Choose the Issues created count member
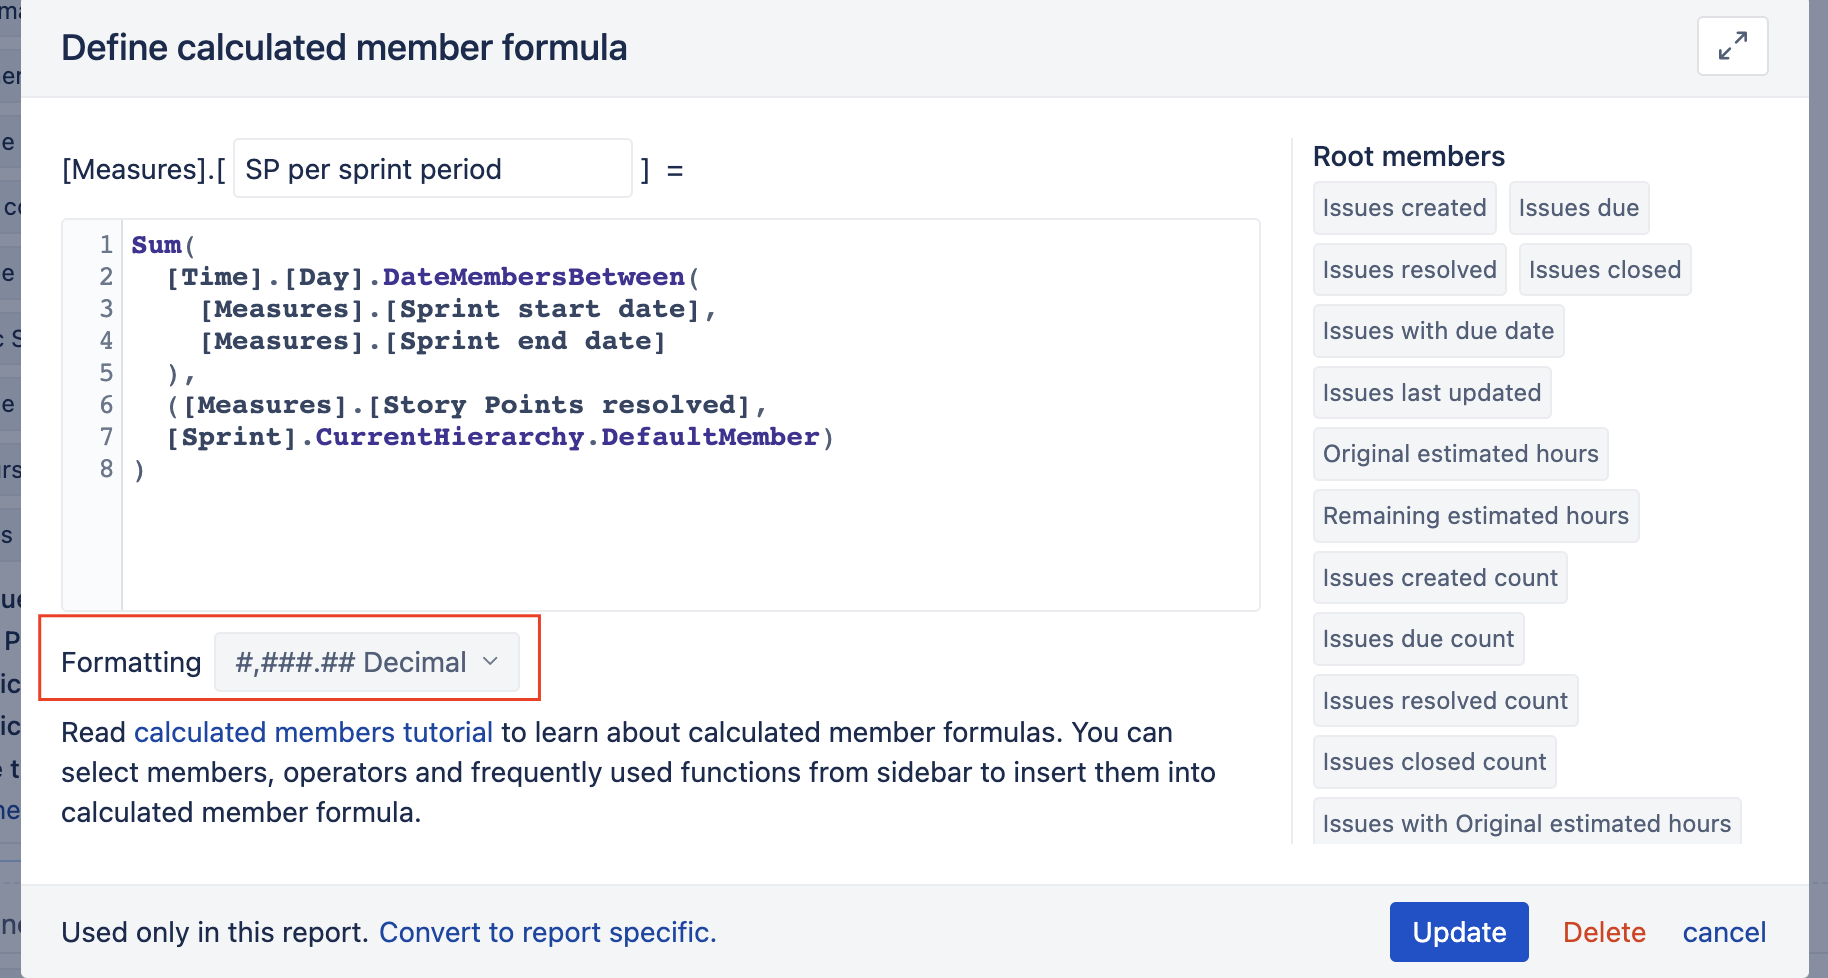Screen dimensions: 1828x978 coord(1440,578)
